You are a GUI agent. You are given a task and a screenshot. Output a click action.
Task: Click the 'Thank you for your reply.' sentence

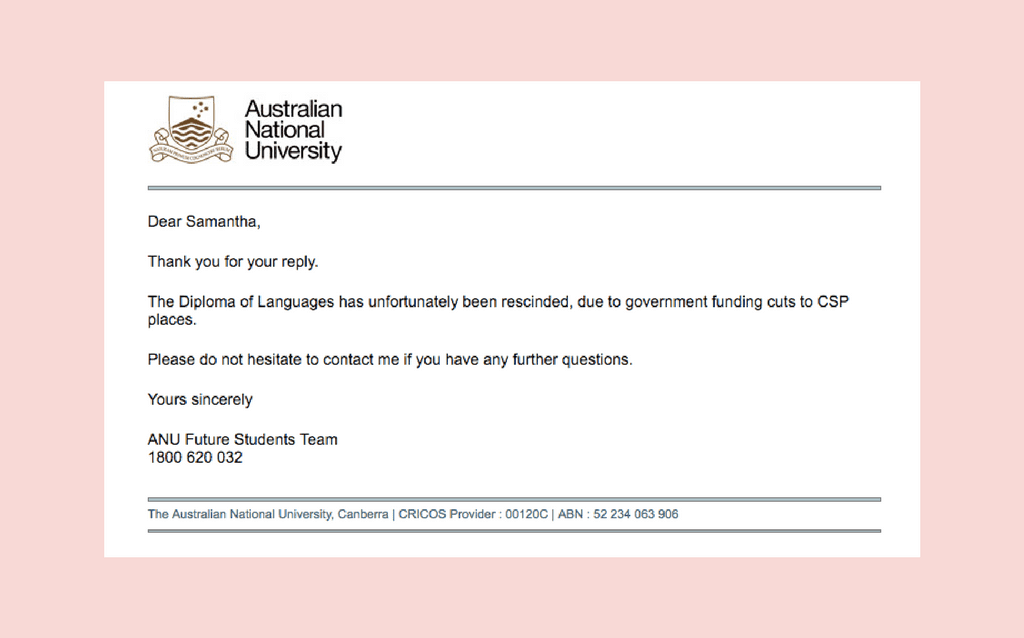[x=232, y=262]
